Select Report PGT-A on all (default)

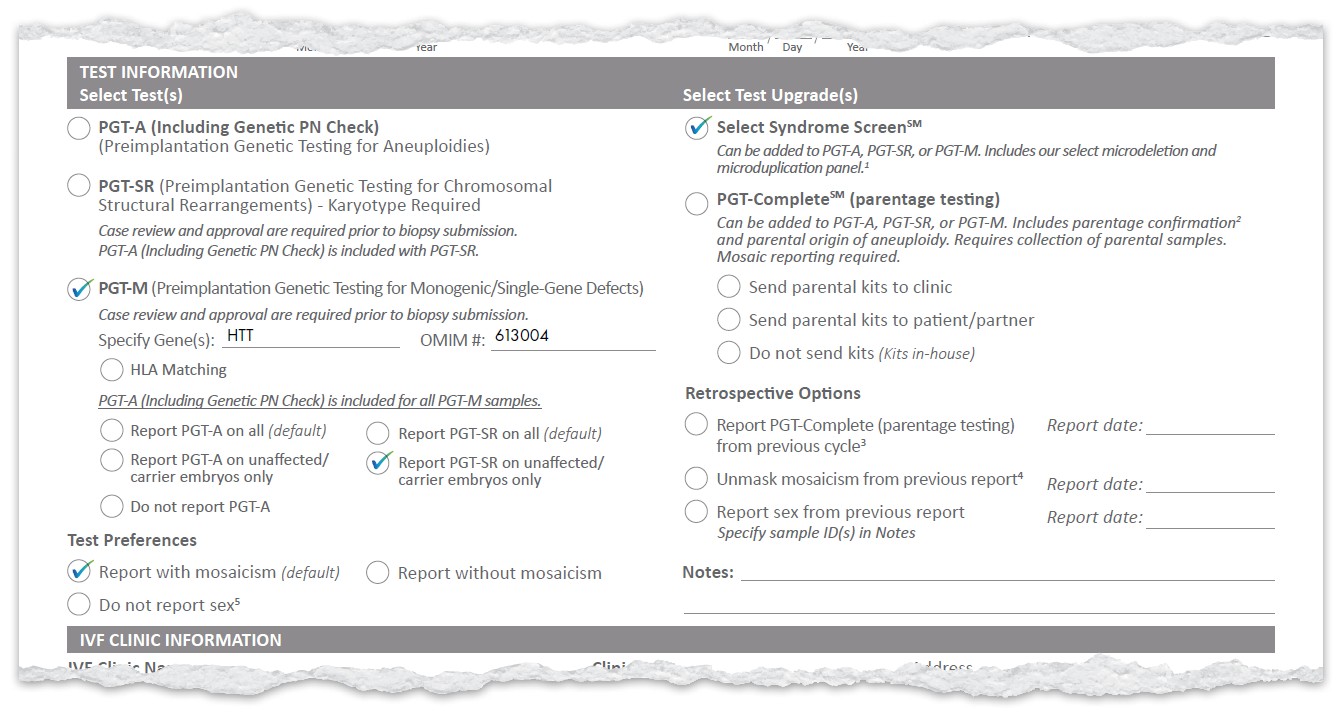[x=111, y=431]
